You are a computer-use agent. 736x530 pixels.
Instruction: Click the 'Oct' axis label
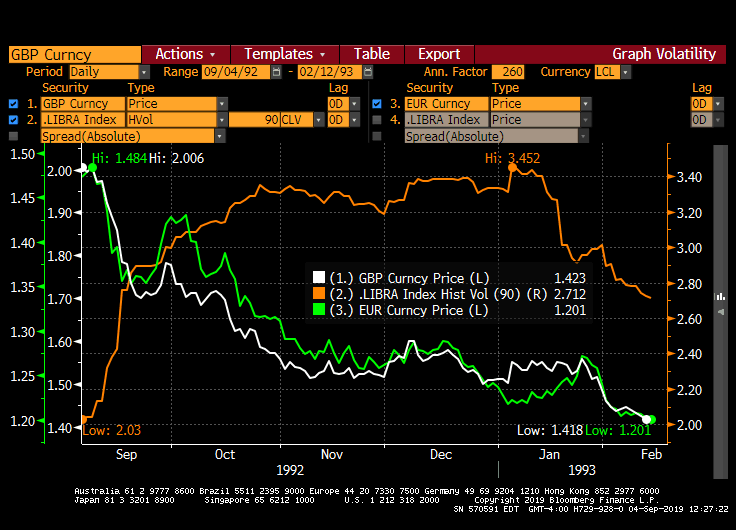225,454
